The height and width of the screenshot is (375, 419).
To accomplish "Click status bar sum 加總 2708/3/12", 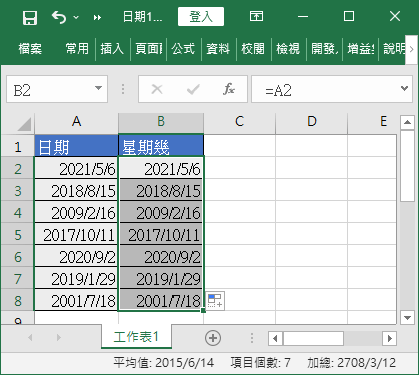I will (x=352, y=363).
